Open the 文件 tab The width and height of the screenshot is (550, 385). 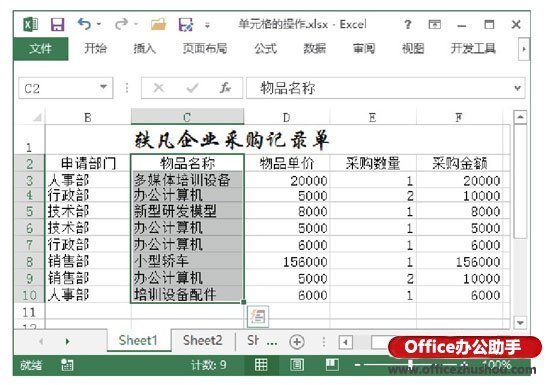tap(41, 49)
